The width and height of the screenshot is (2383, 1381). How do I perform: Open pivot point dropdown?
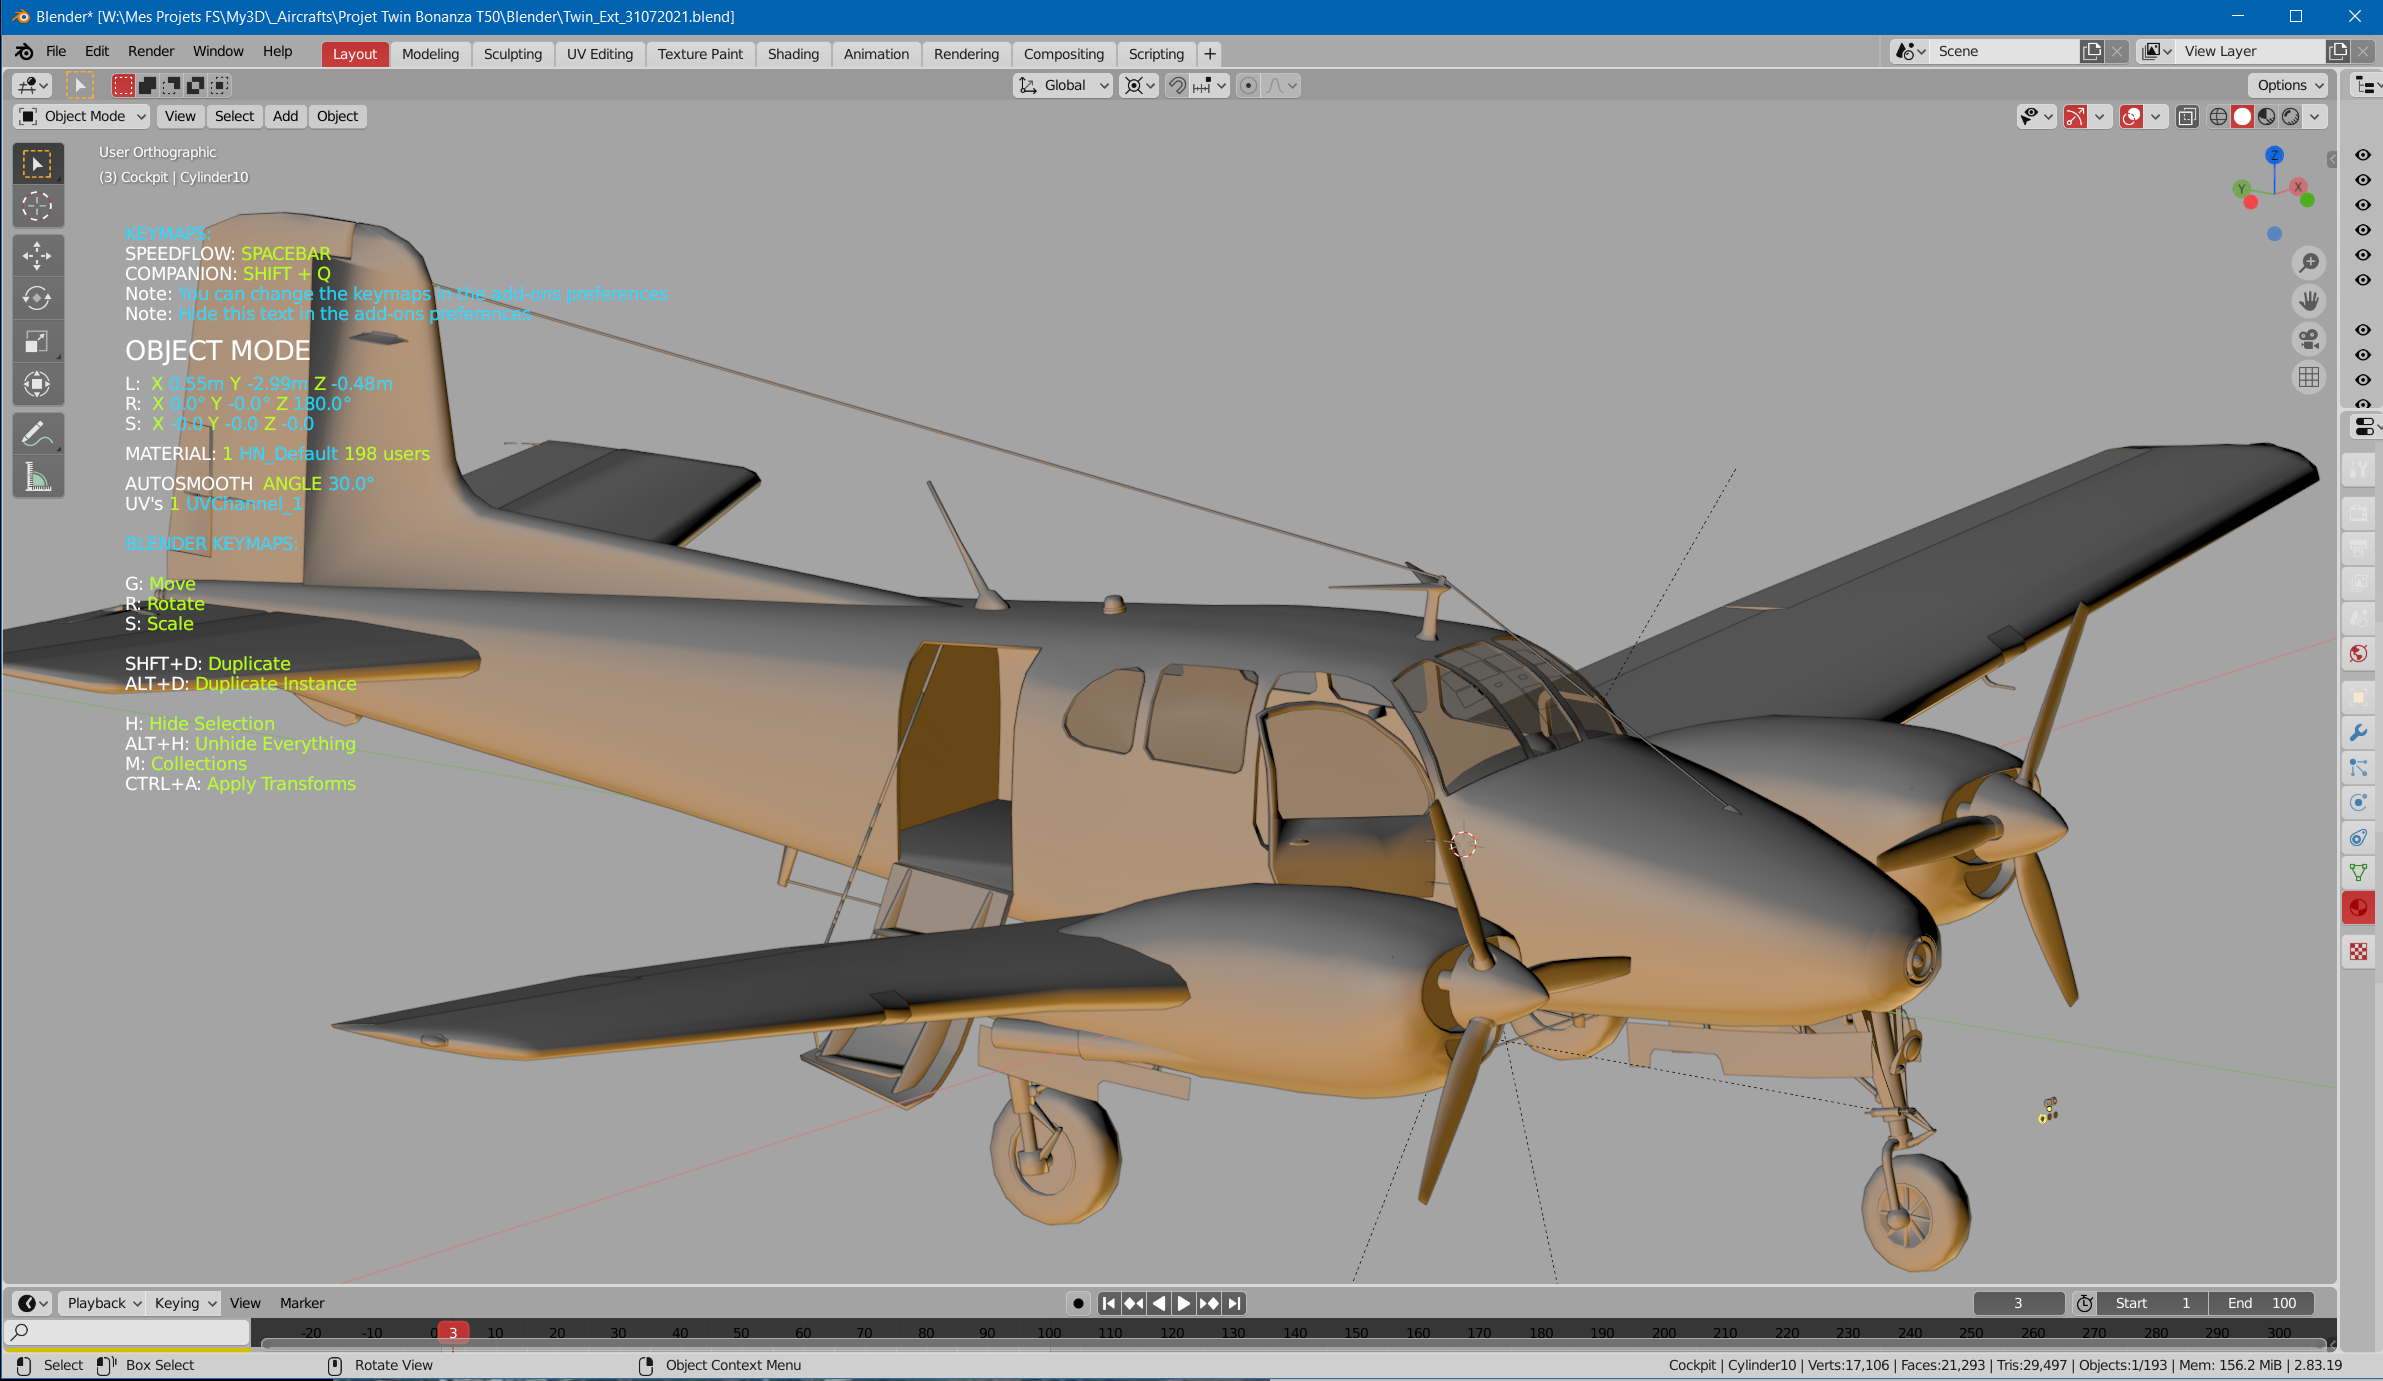pos(1140,86)
